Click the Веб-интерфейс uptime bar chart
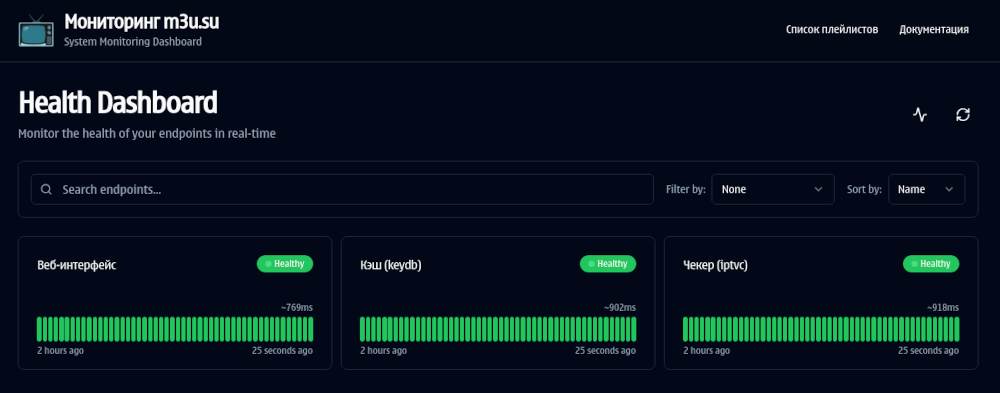1000x393 pixels. coord(175,329)
